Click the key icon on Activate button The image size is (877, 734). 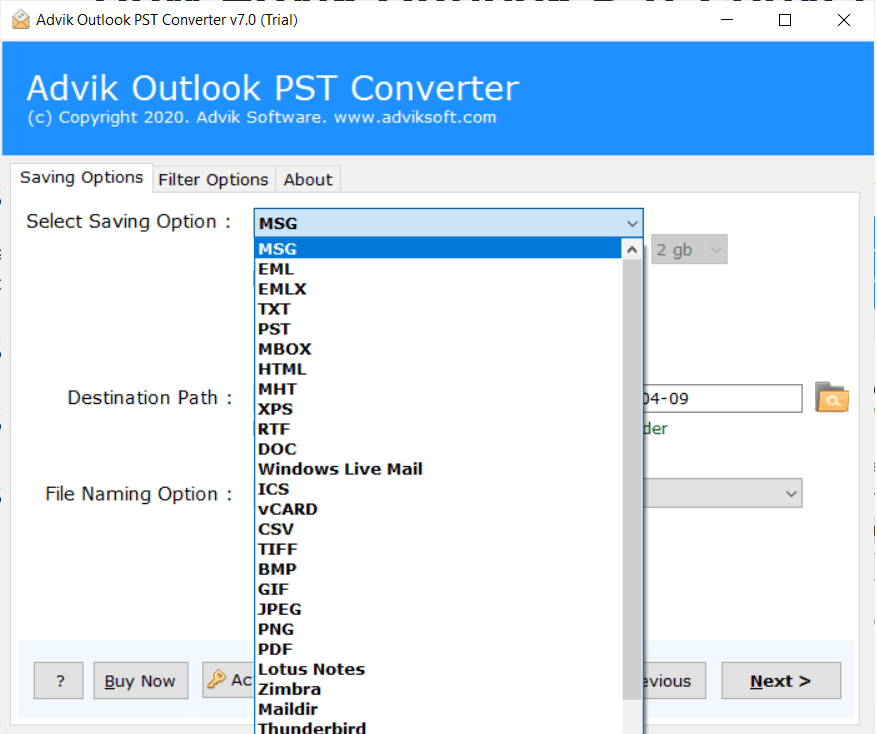(216, 679)
